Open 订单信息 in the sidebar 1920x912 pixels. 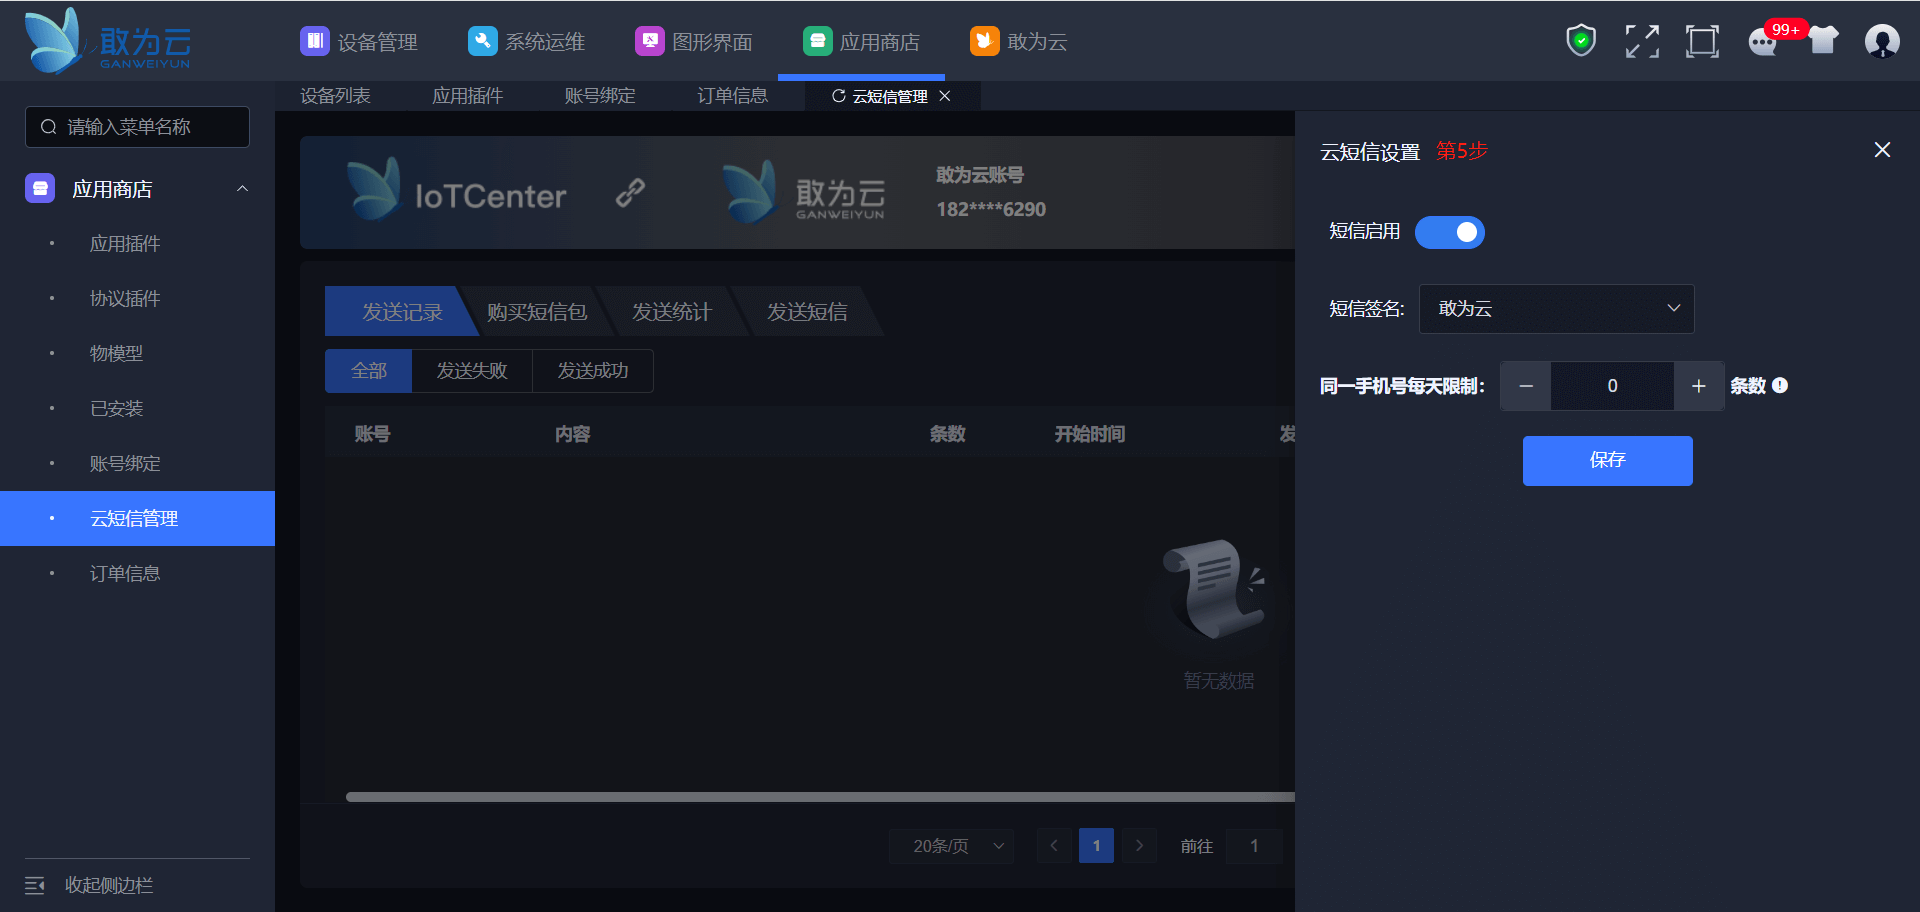[125, 574]
